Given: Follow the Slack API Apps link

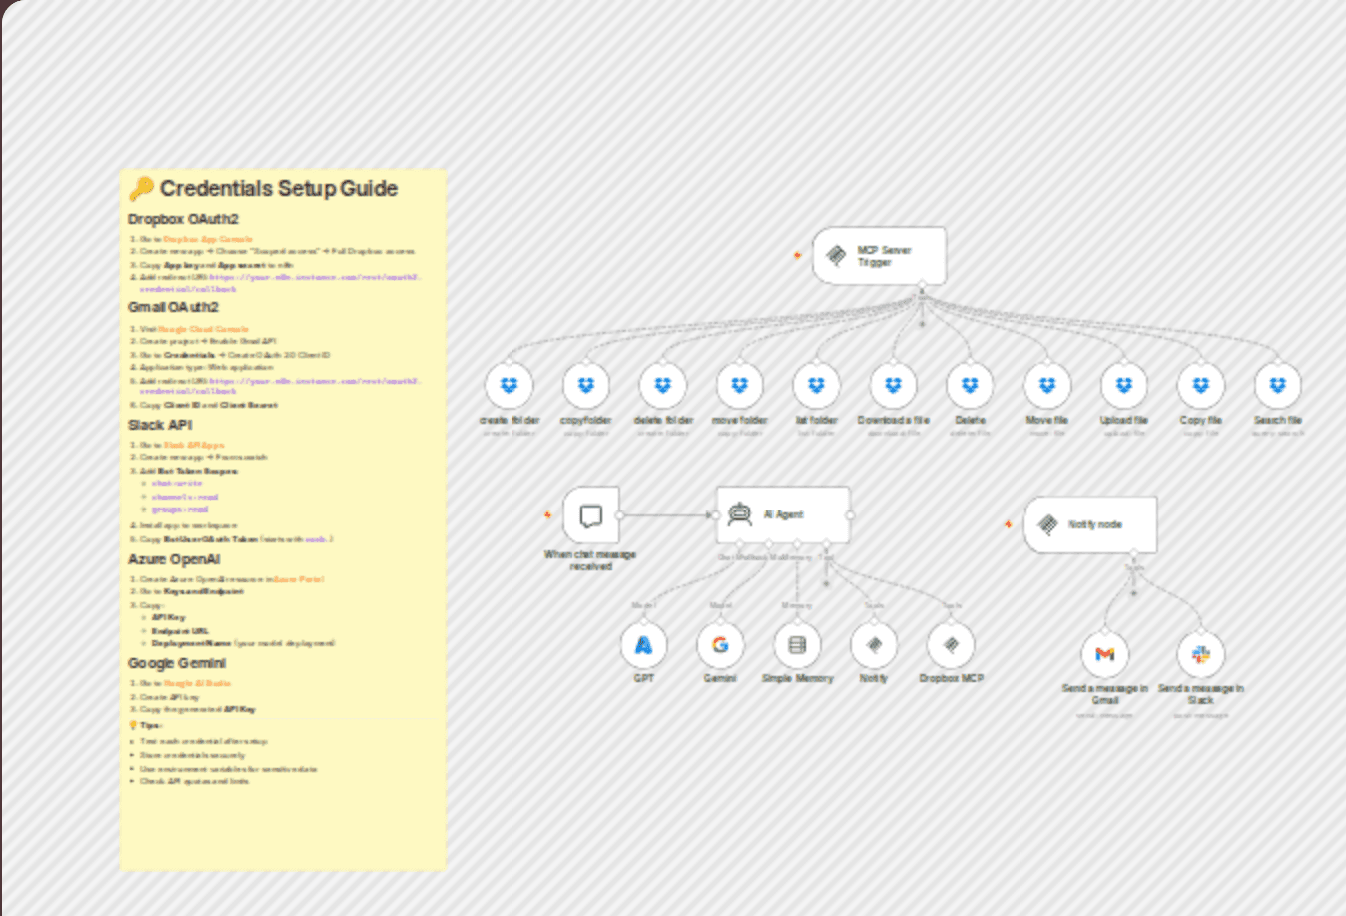Looking at the screenshot, I should [194, 445].
